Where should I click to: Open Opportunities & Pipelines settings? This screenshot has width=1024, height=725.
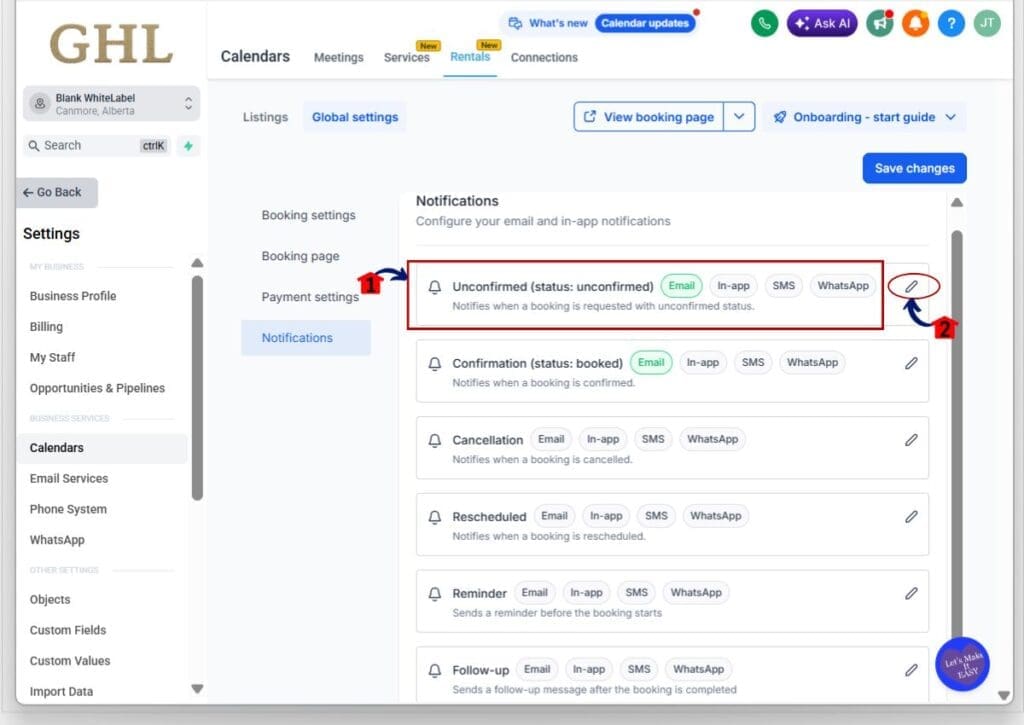97,388
